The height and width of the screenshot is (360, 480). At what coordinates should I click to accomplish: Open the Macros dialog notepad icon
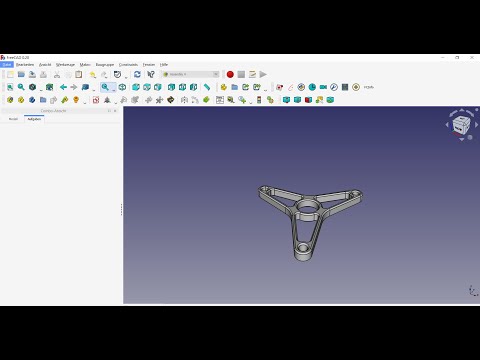coord(252,74)
